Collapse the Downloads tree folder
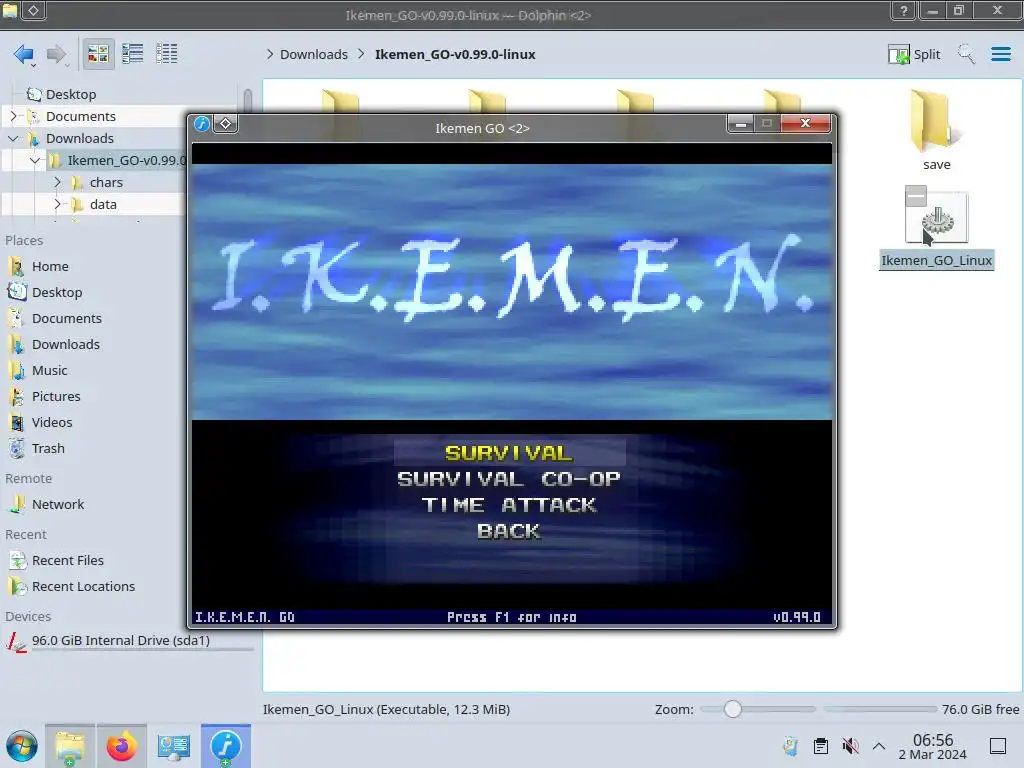This screenshot has height=768, width=1024. 13,138
